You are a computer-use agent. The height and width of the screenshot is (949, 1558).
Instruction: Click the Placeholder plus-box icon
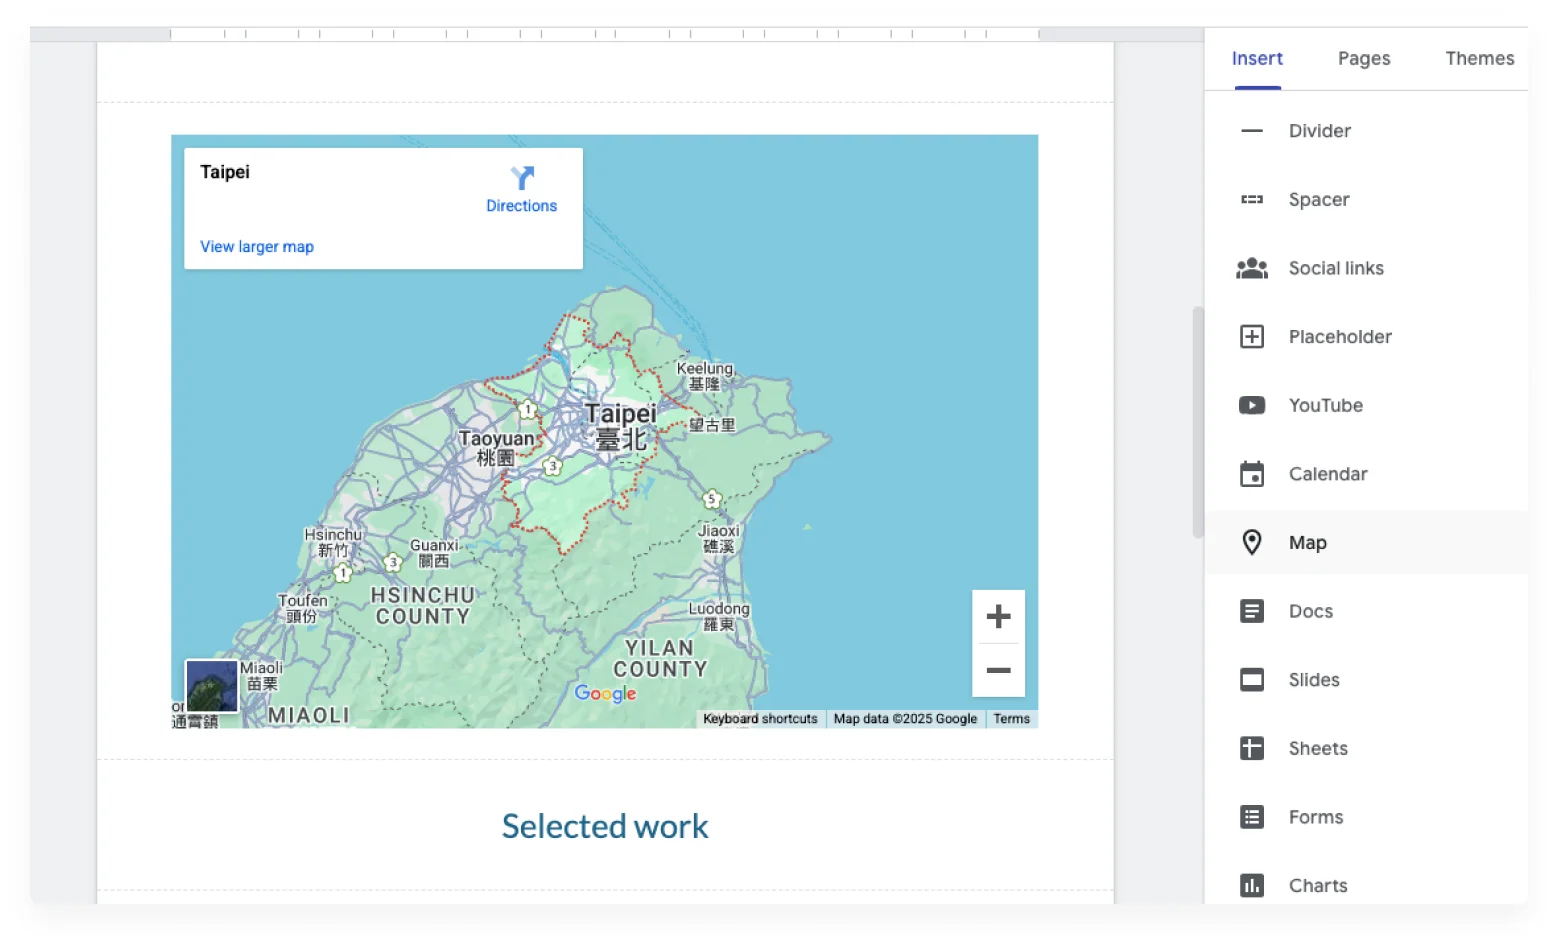point(1251,337)
